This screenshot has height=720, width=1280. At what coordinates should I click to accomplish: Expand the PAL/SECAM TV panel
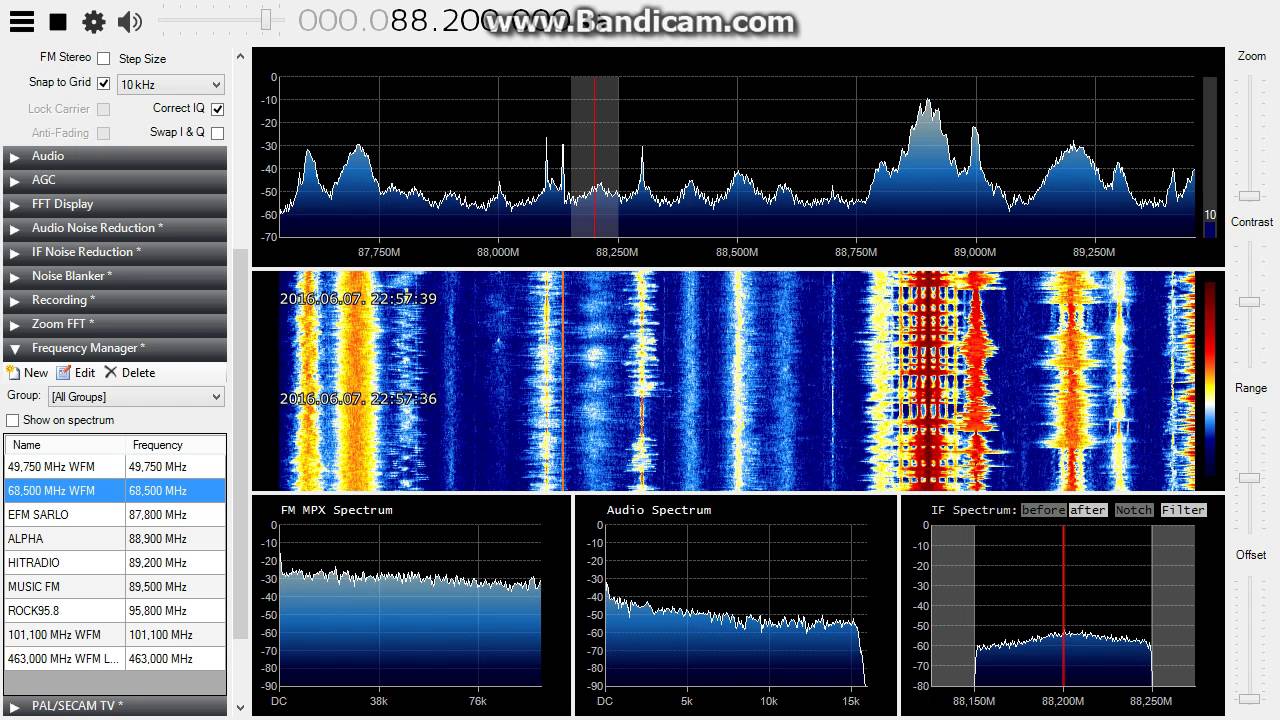[x=115, y=706]
